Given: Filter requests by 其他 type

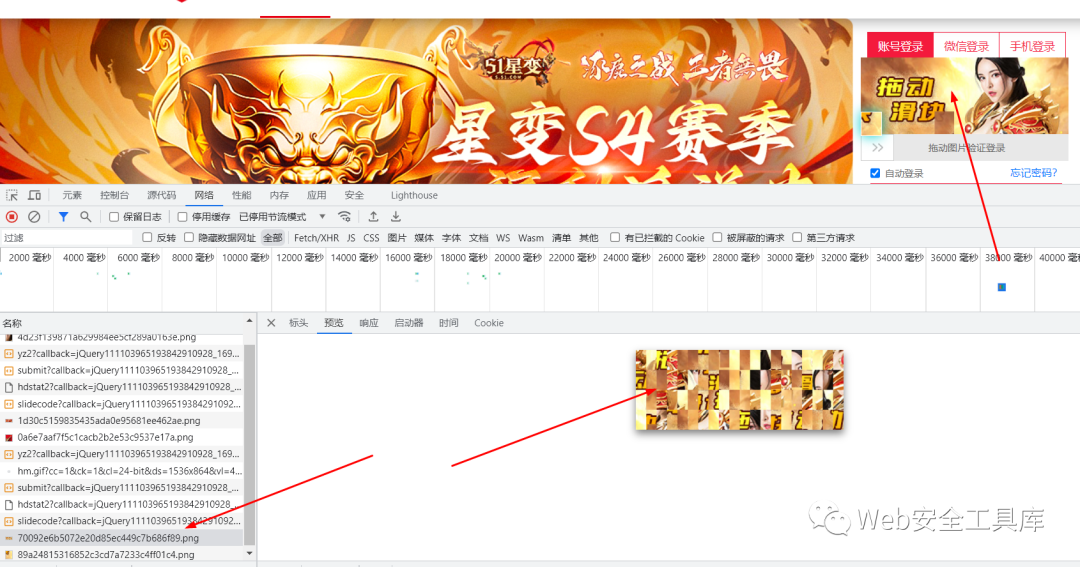Looking at the screenshot, I should pyautogui.click(x=589, y=238).
